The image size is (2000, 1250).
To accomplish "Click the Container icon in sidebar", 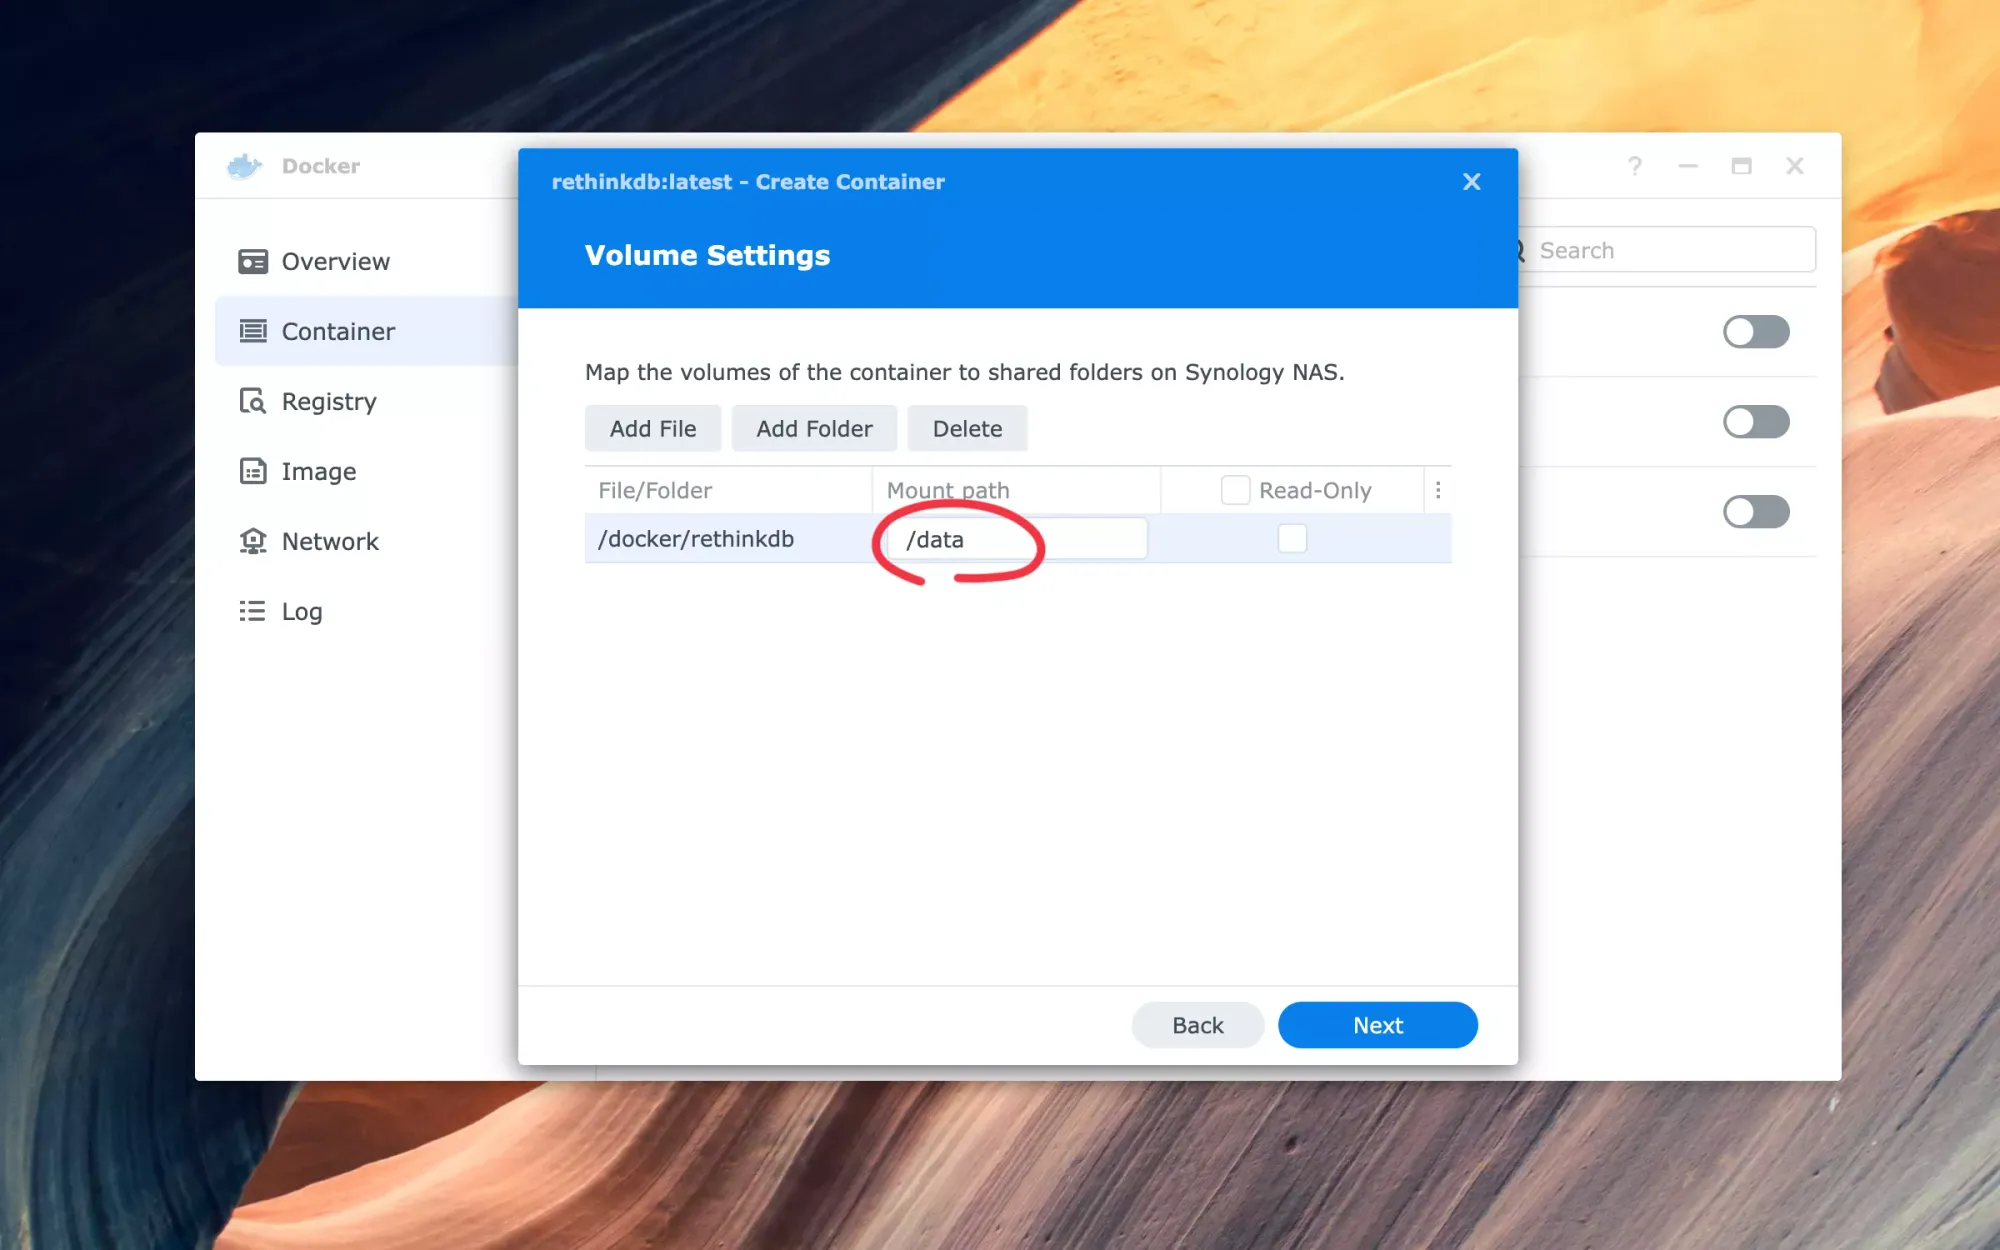I will click(x=252, y=331).
